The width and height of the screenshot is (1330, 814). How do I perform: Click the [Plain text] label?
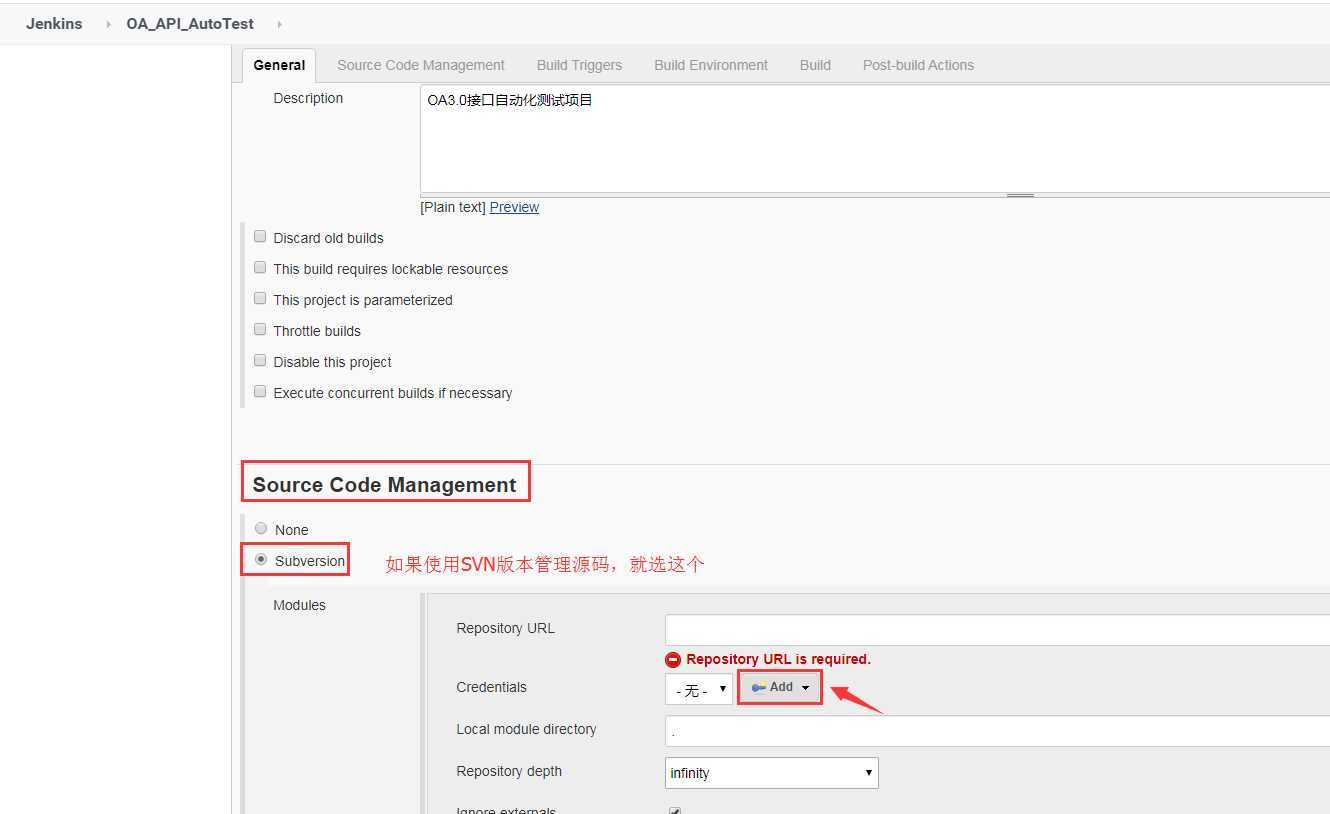pos(453,207)
